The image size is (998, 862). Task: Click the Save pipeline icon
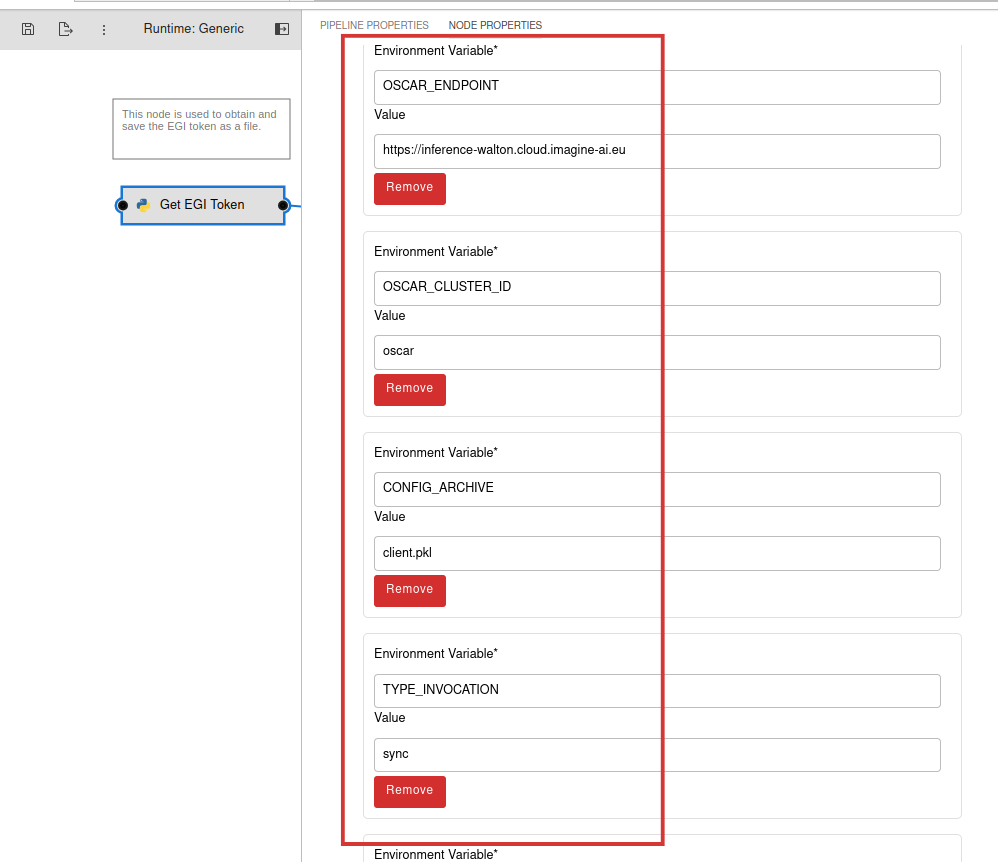coord(28,29)
